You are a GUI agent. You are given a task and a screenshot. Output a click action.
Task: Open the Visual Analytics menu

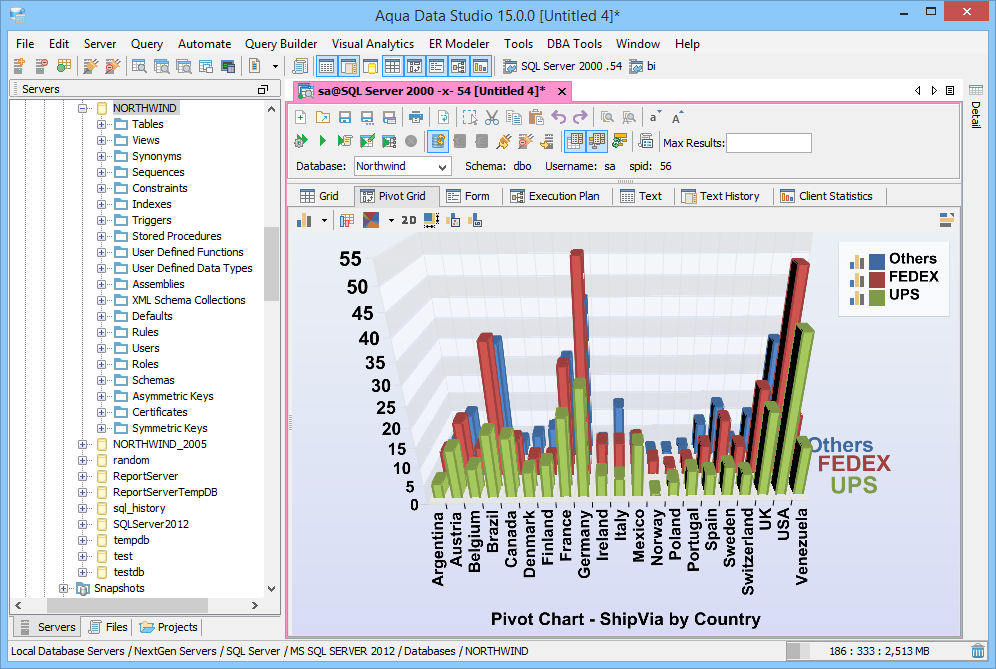point(373,44)
